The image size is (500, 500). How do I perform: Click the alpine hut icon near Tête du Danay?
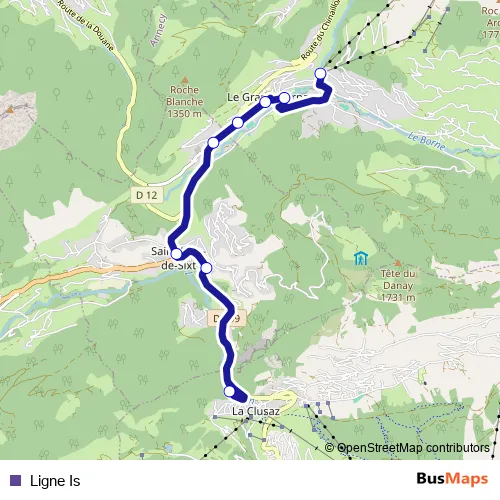coord(361,258)
